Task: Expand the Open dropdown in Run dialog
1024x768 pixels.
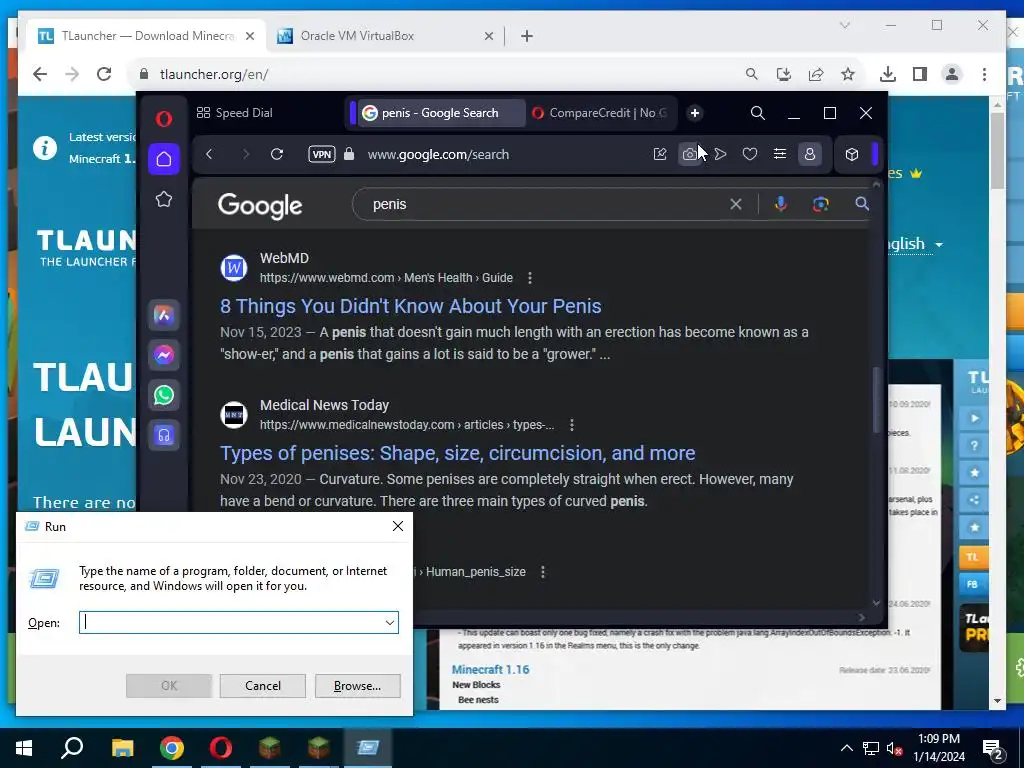Action: click(x=390, y=622)
